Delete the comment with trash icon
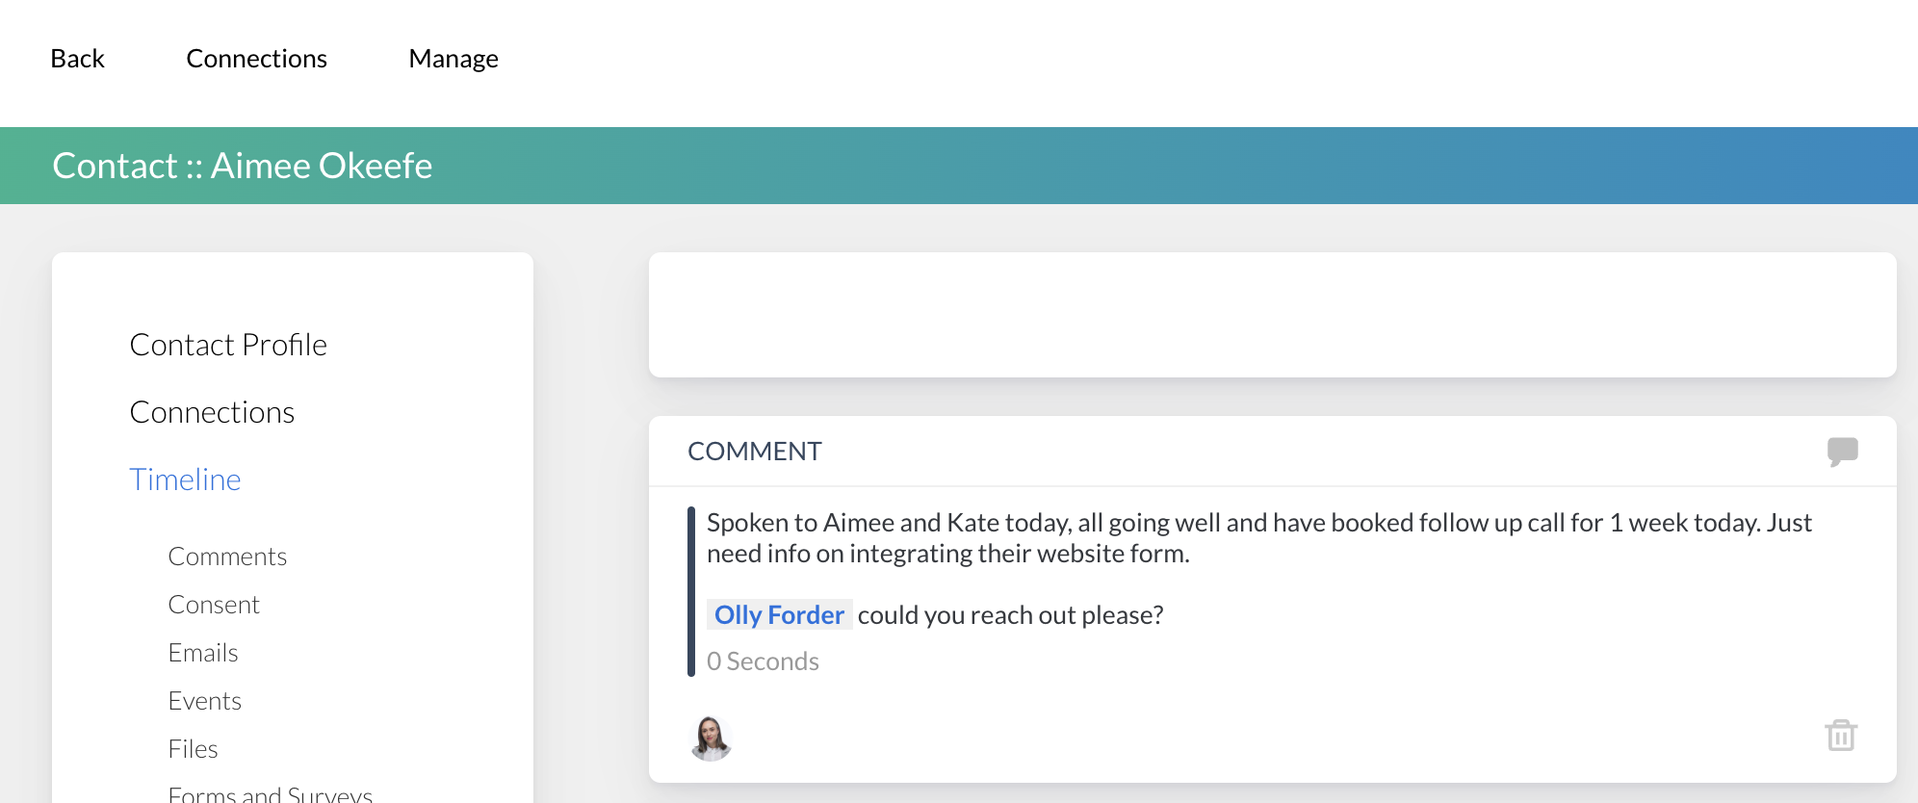 1840,736
